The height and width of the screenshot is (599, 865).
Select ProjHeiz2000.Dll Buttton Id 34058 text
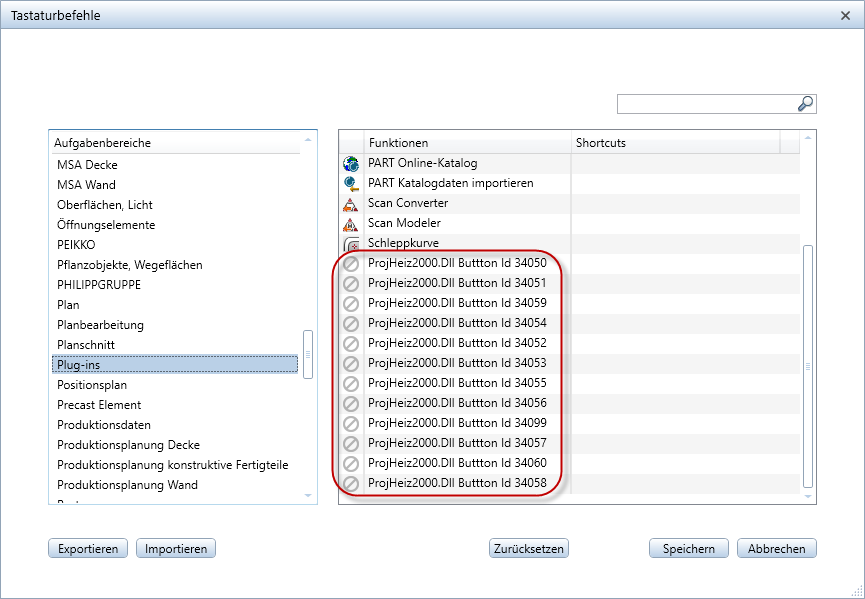[x=457, y=483]
